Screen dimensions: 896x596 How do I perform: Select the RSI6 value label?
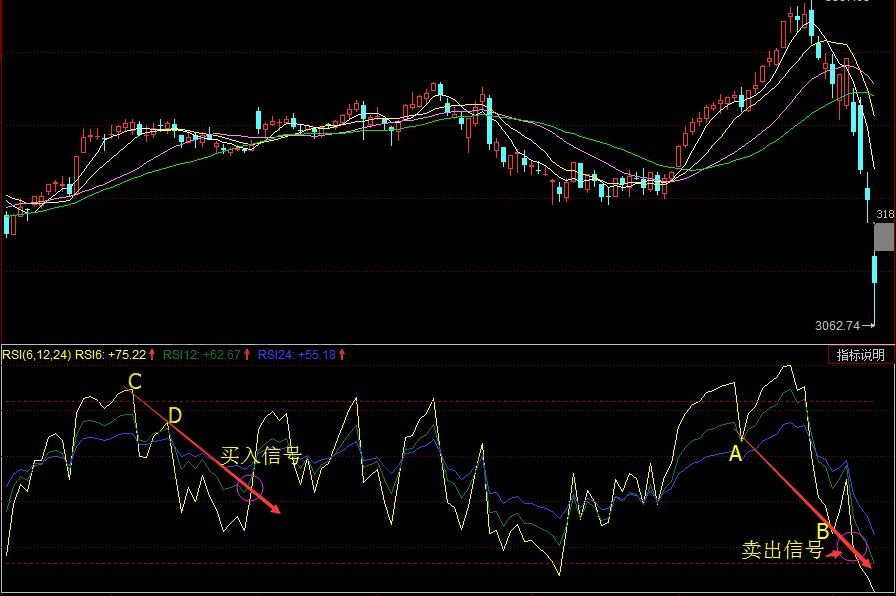(110, 355)
